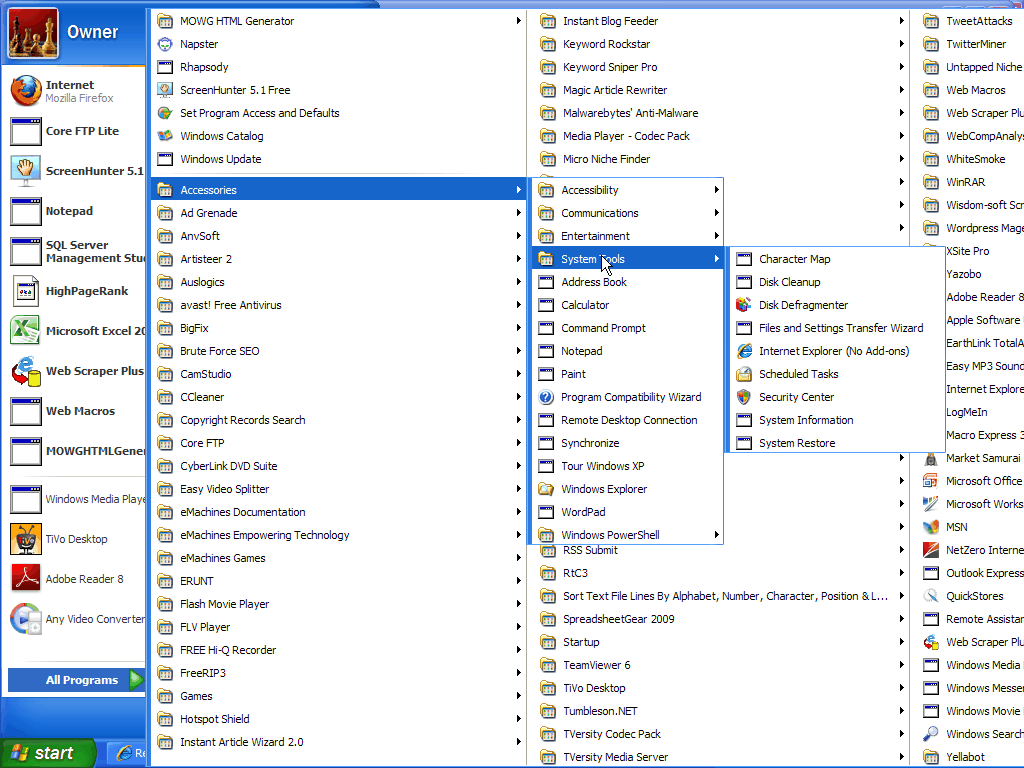Expand the Communications submenu arrow
The width and height of the screenshot is (1024, 768).
[716, 213]
